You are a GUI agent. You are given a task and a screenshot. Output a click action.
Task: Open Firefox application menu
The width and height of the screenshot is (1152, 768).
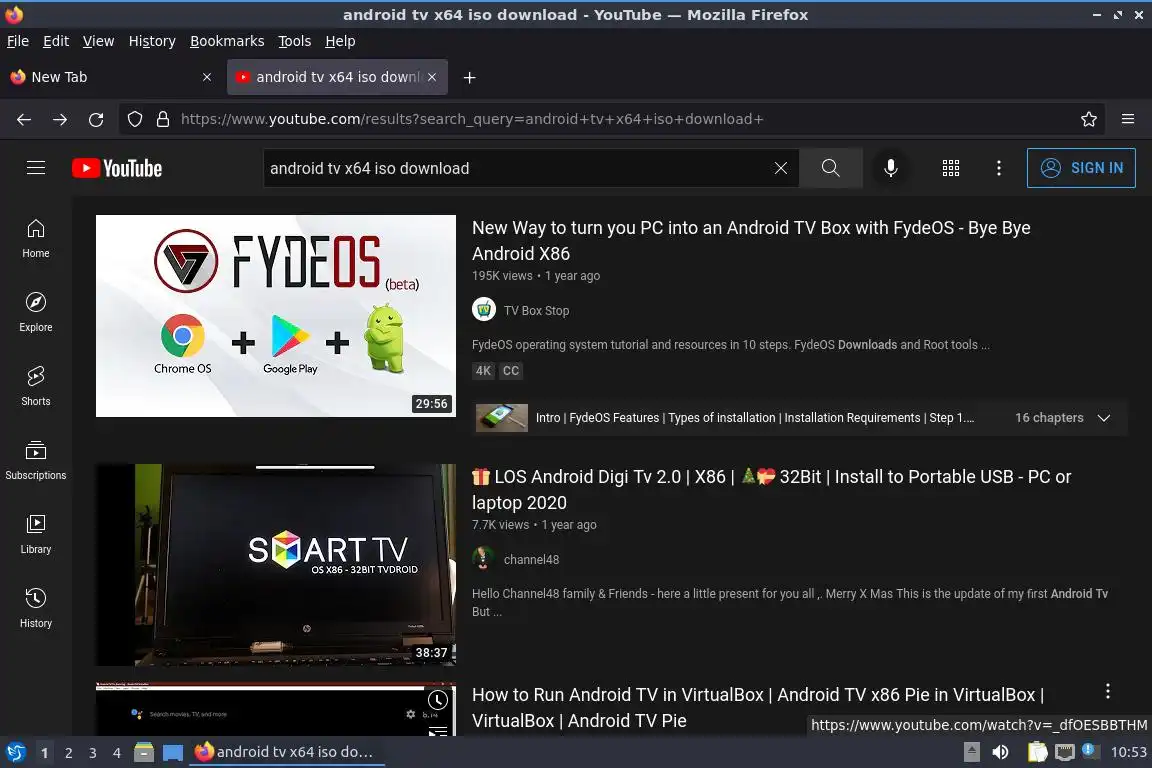point(1128,119)
